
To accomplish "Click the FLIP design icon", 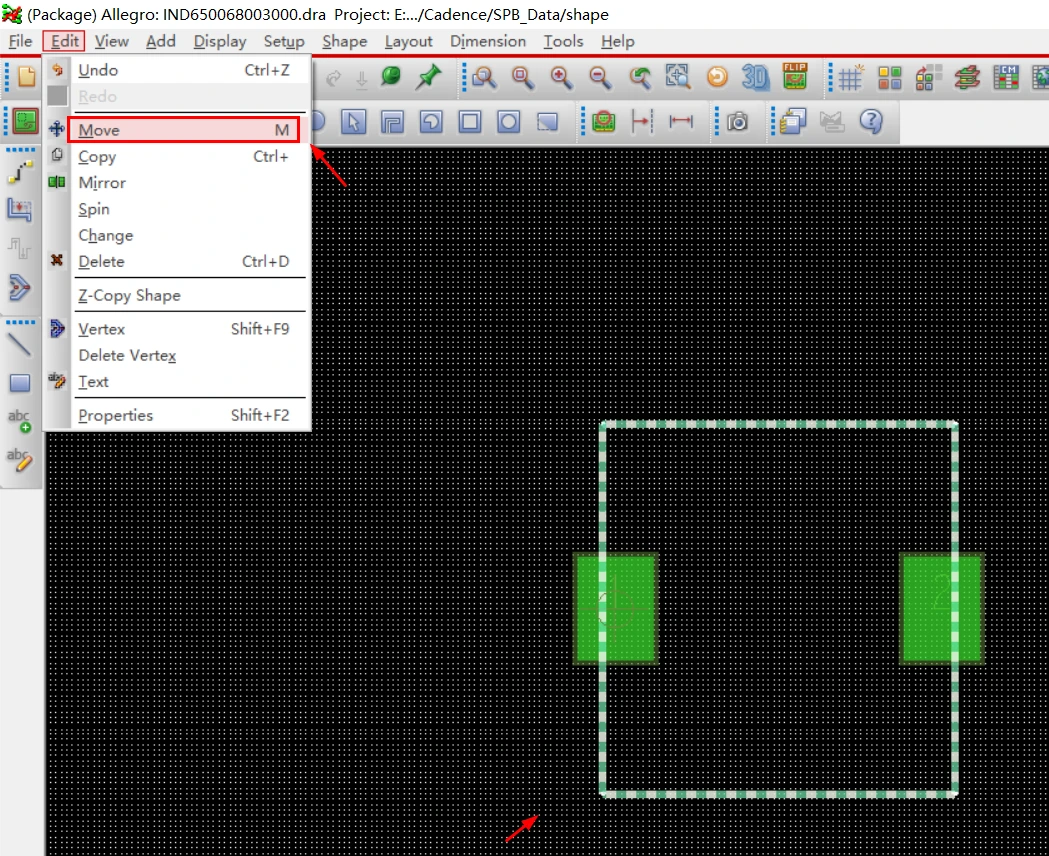I will [x=795, y=76].
